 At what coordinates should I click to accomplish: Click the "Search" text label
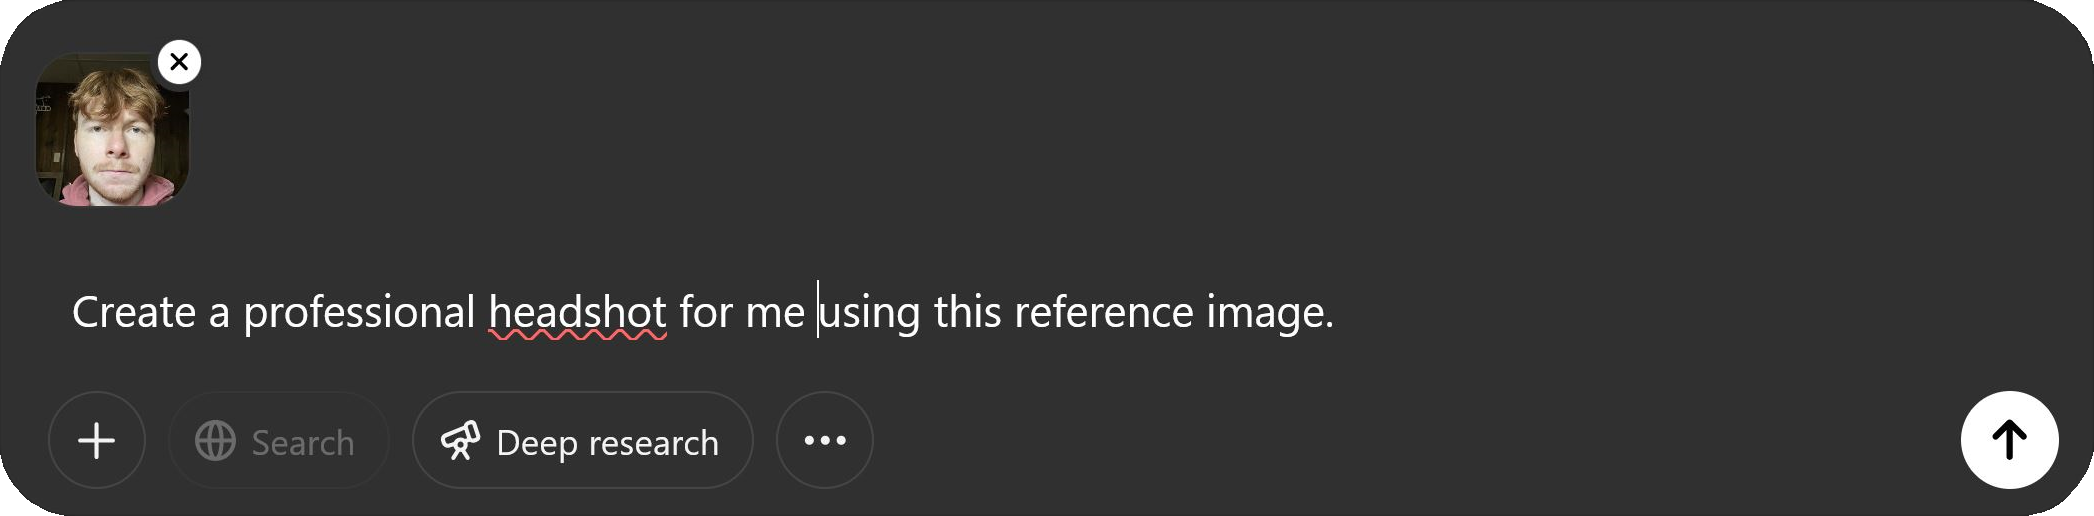[303, 442]
